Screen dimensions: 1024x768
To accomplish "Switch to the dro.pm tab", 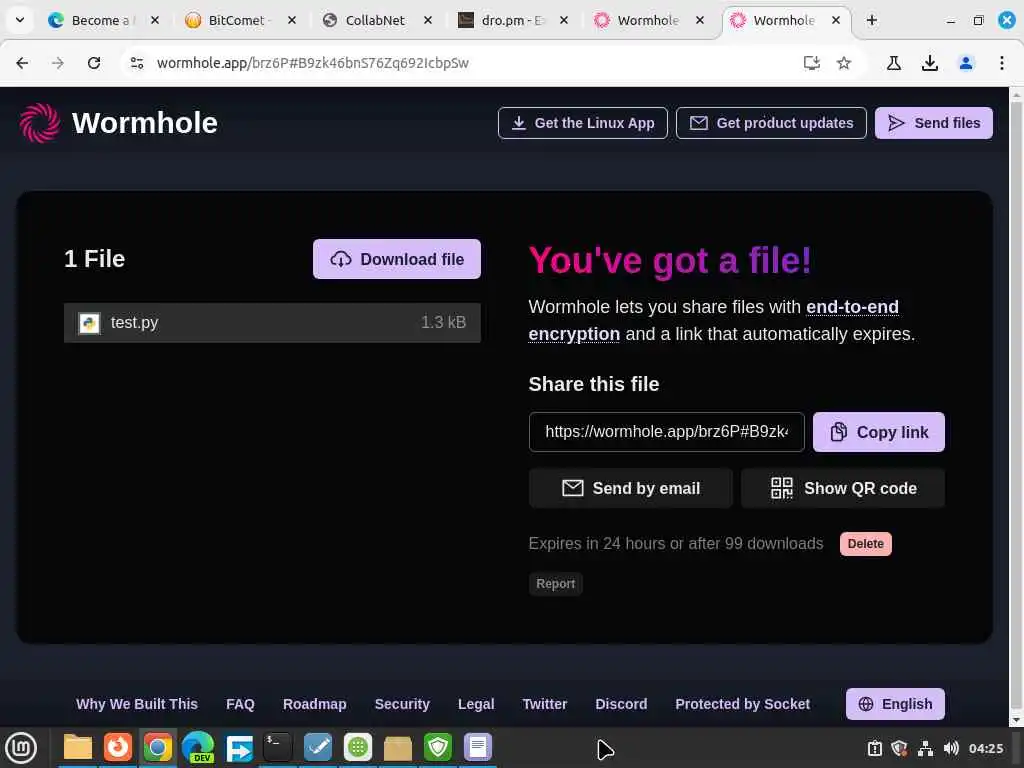I will [x=511, y=20].
